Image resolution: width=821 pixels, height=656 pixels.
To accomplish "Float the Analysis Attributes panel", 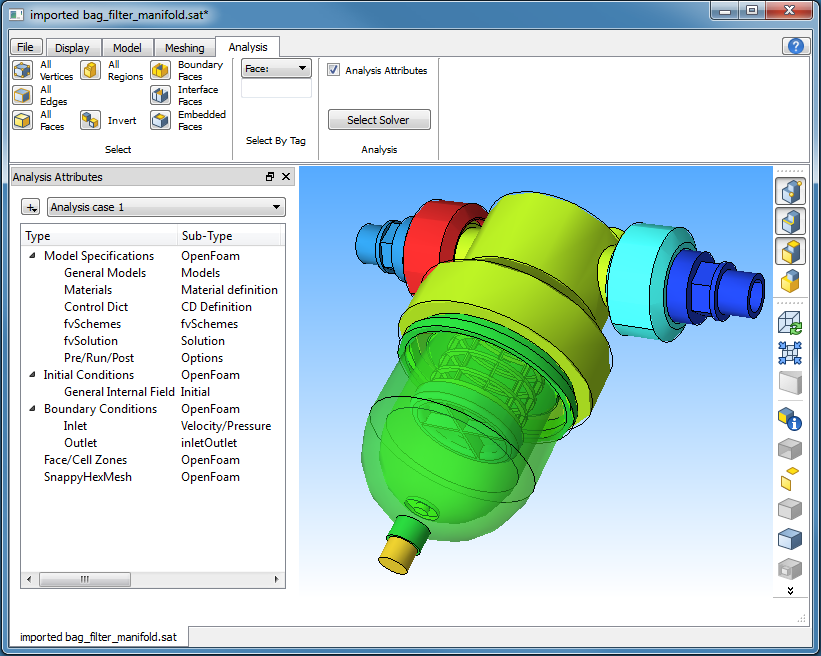I will click(270, 177).
